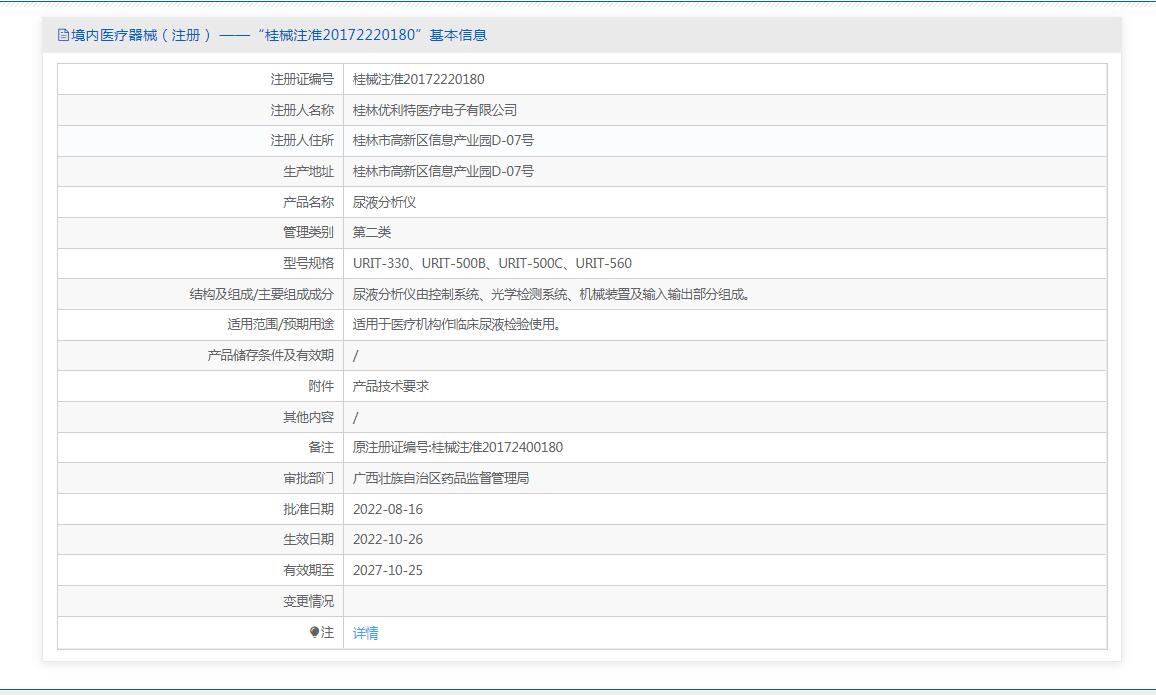Screen dimensions: 1156x695
Task: Click the lightbulb icon beside 注
Action: [x=314, y=632]
